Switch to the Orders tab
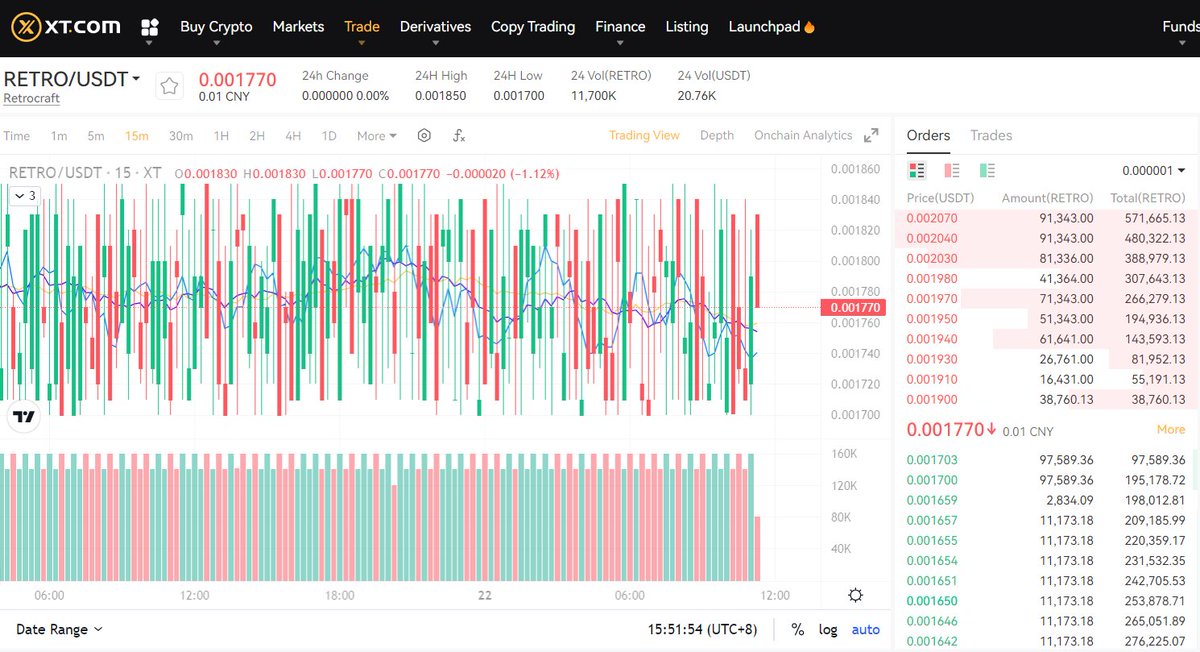The height and width of the screenshot is (652, 1200). 928,136
